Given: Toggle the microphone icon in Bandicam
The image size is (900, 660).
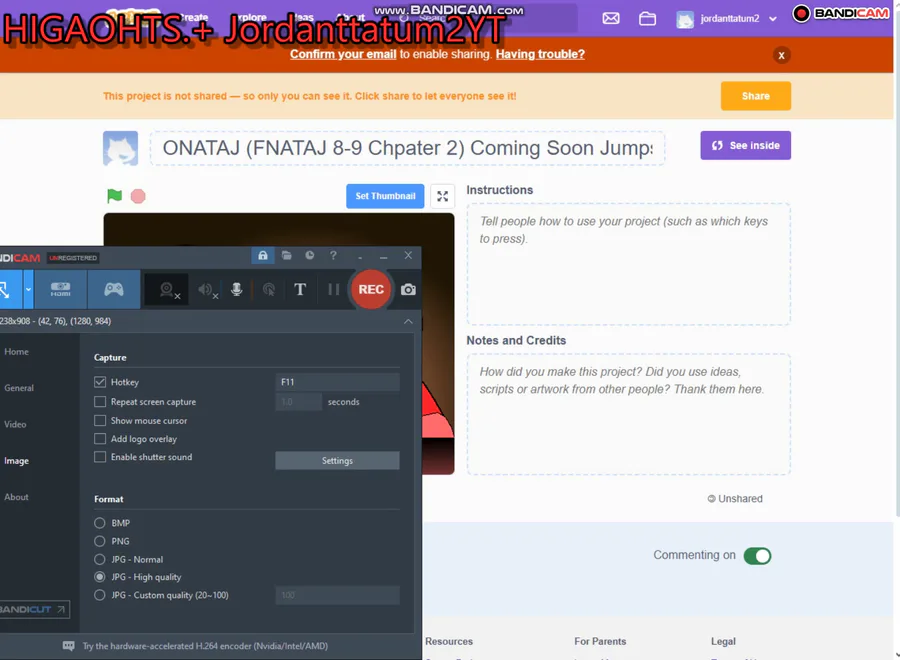Looking at the screenshot, I should [236, 289].
